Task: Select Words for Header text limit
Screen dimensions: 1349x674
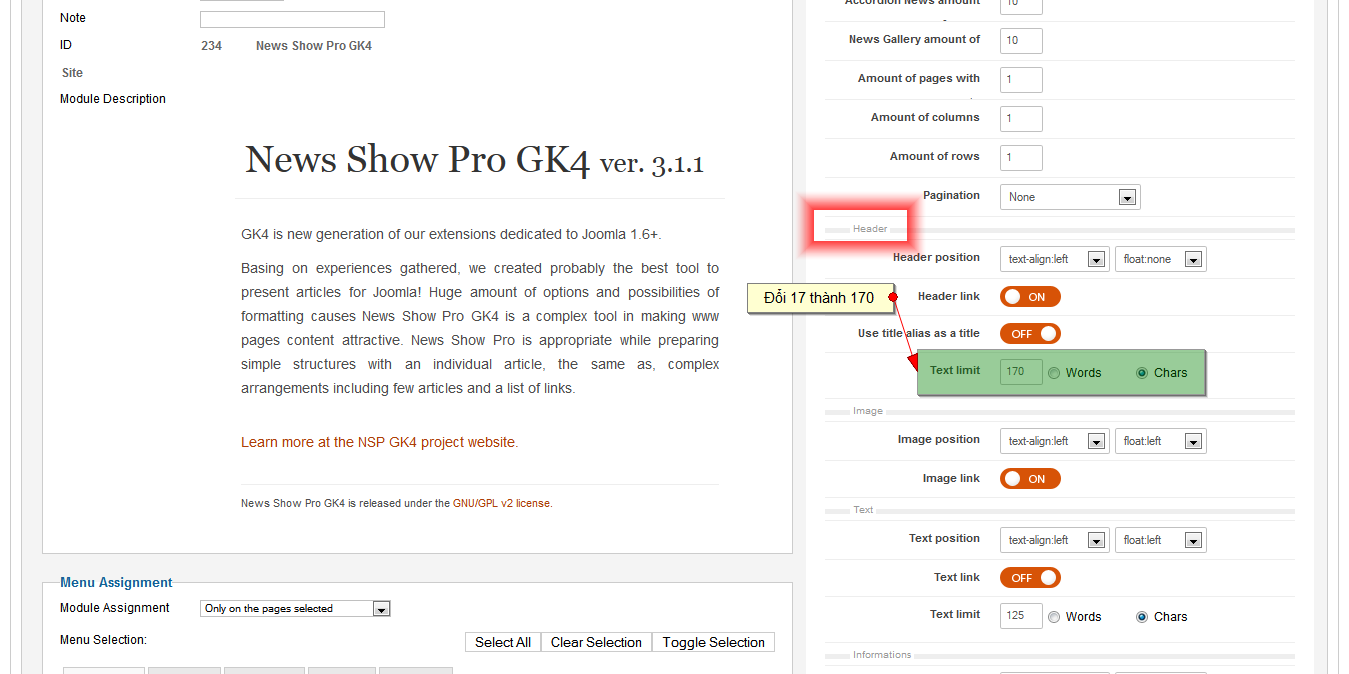Action: pyautogui.click(x=1054, y=373)
